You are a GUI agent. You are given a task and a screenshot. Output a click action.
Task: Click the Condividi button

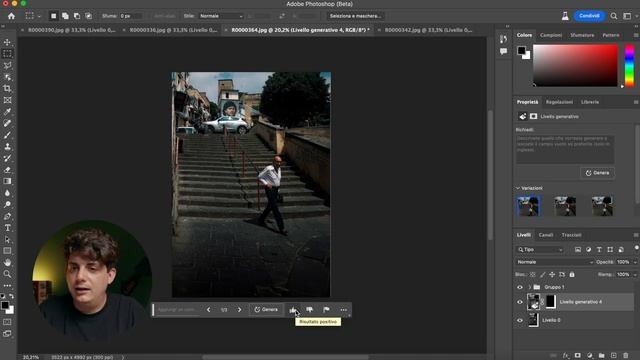589,16
